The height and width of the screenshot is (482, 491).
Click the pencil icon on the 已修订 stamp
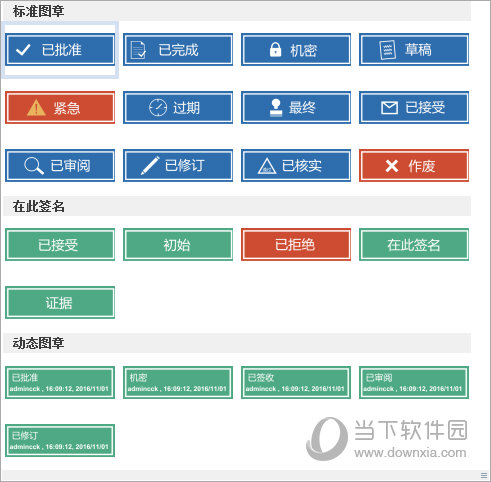coord(150,165)
